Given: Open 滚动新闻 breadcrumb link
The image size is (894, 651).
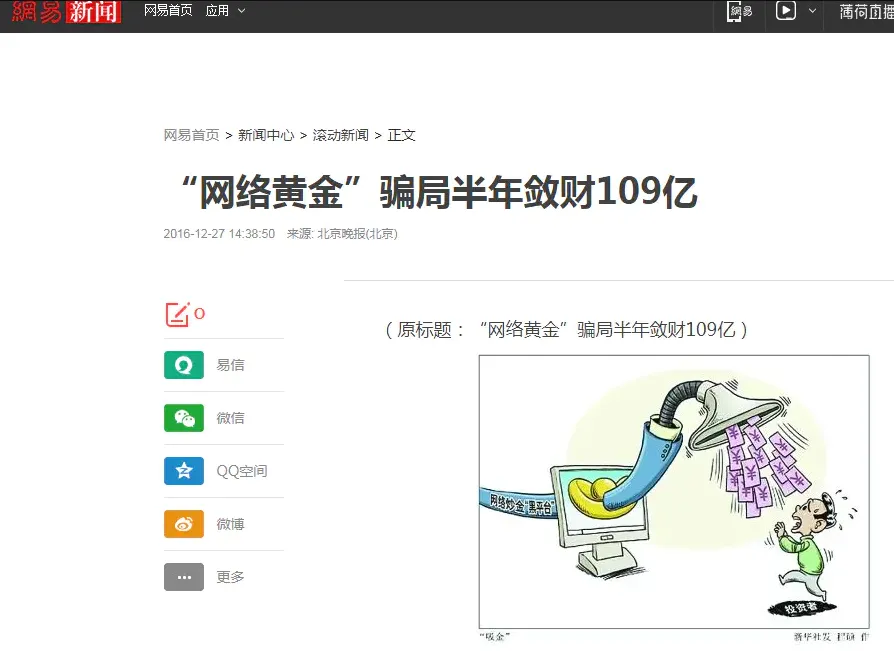Looking at the screenshot, I should click(x=340, y=135).
